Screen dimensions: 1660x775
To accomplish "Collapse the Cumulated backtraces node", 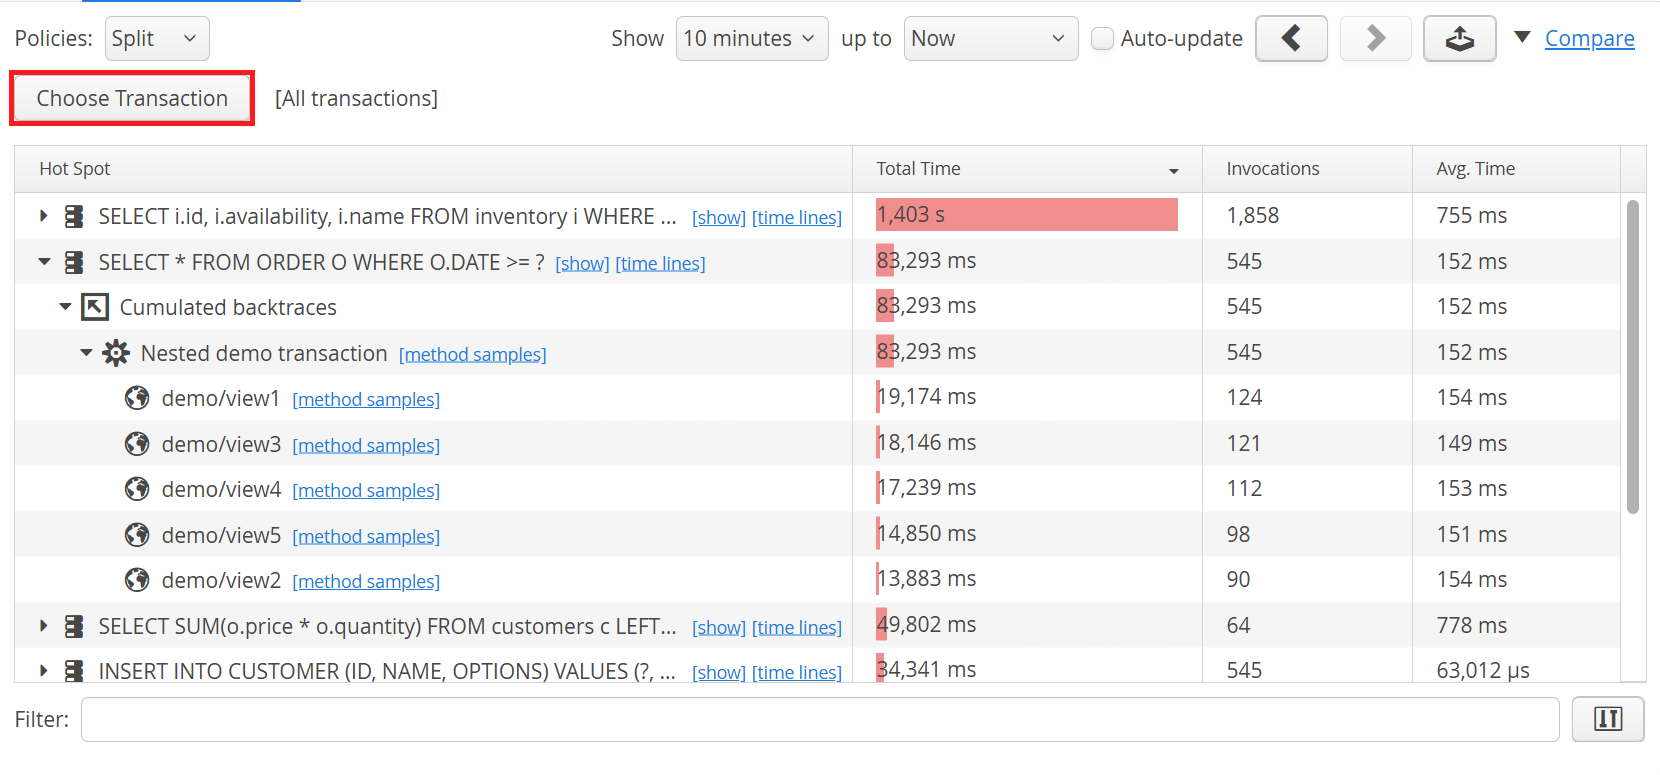I will 65,307.
